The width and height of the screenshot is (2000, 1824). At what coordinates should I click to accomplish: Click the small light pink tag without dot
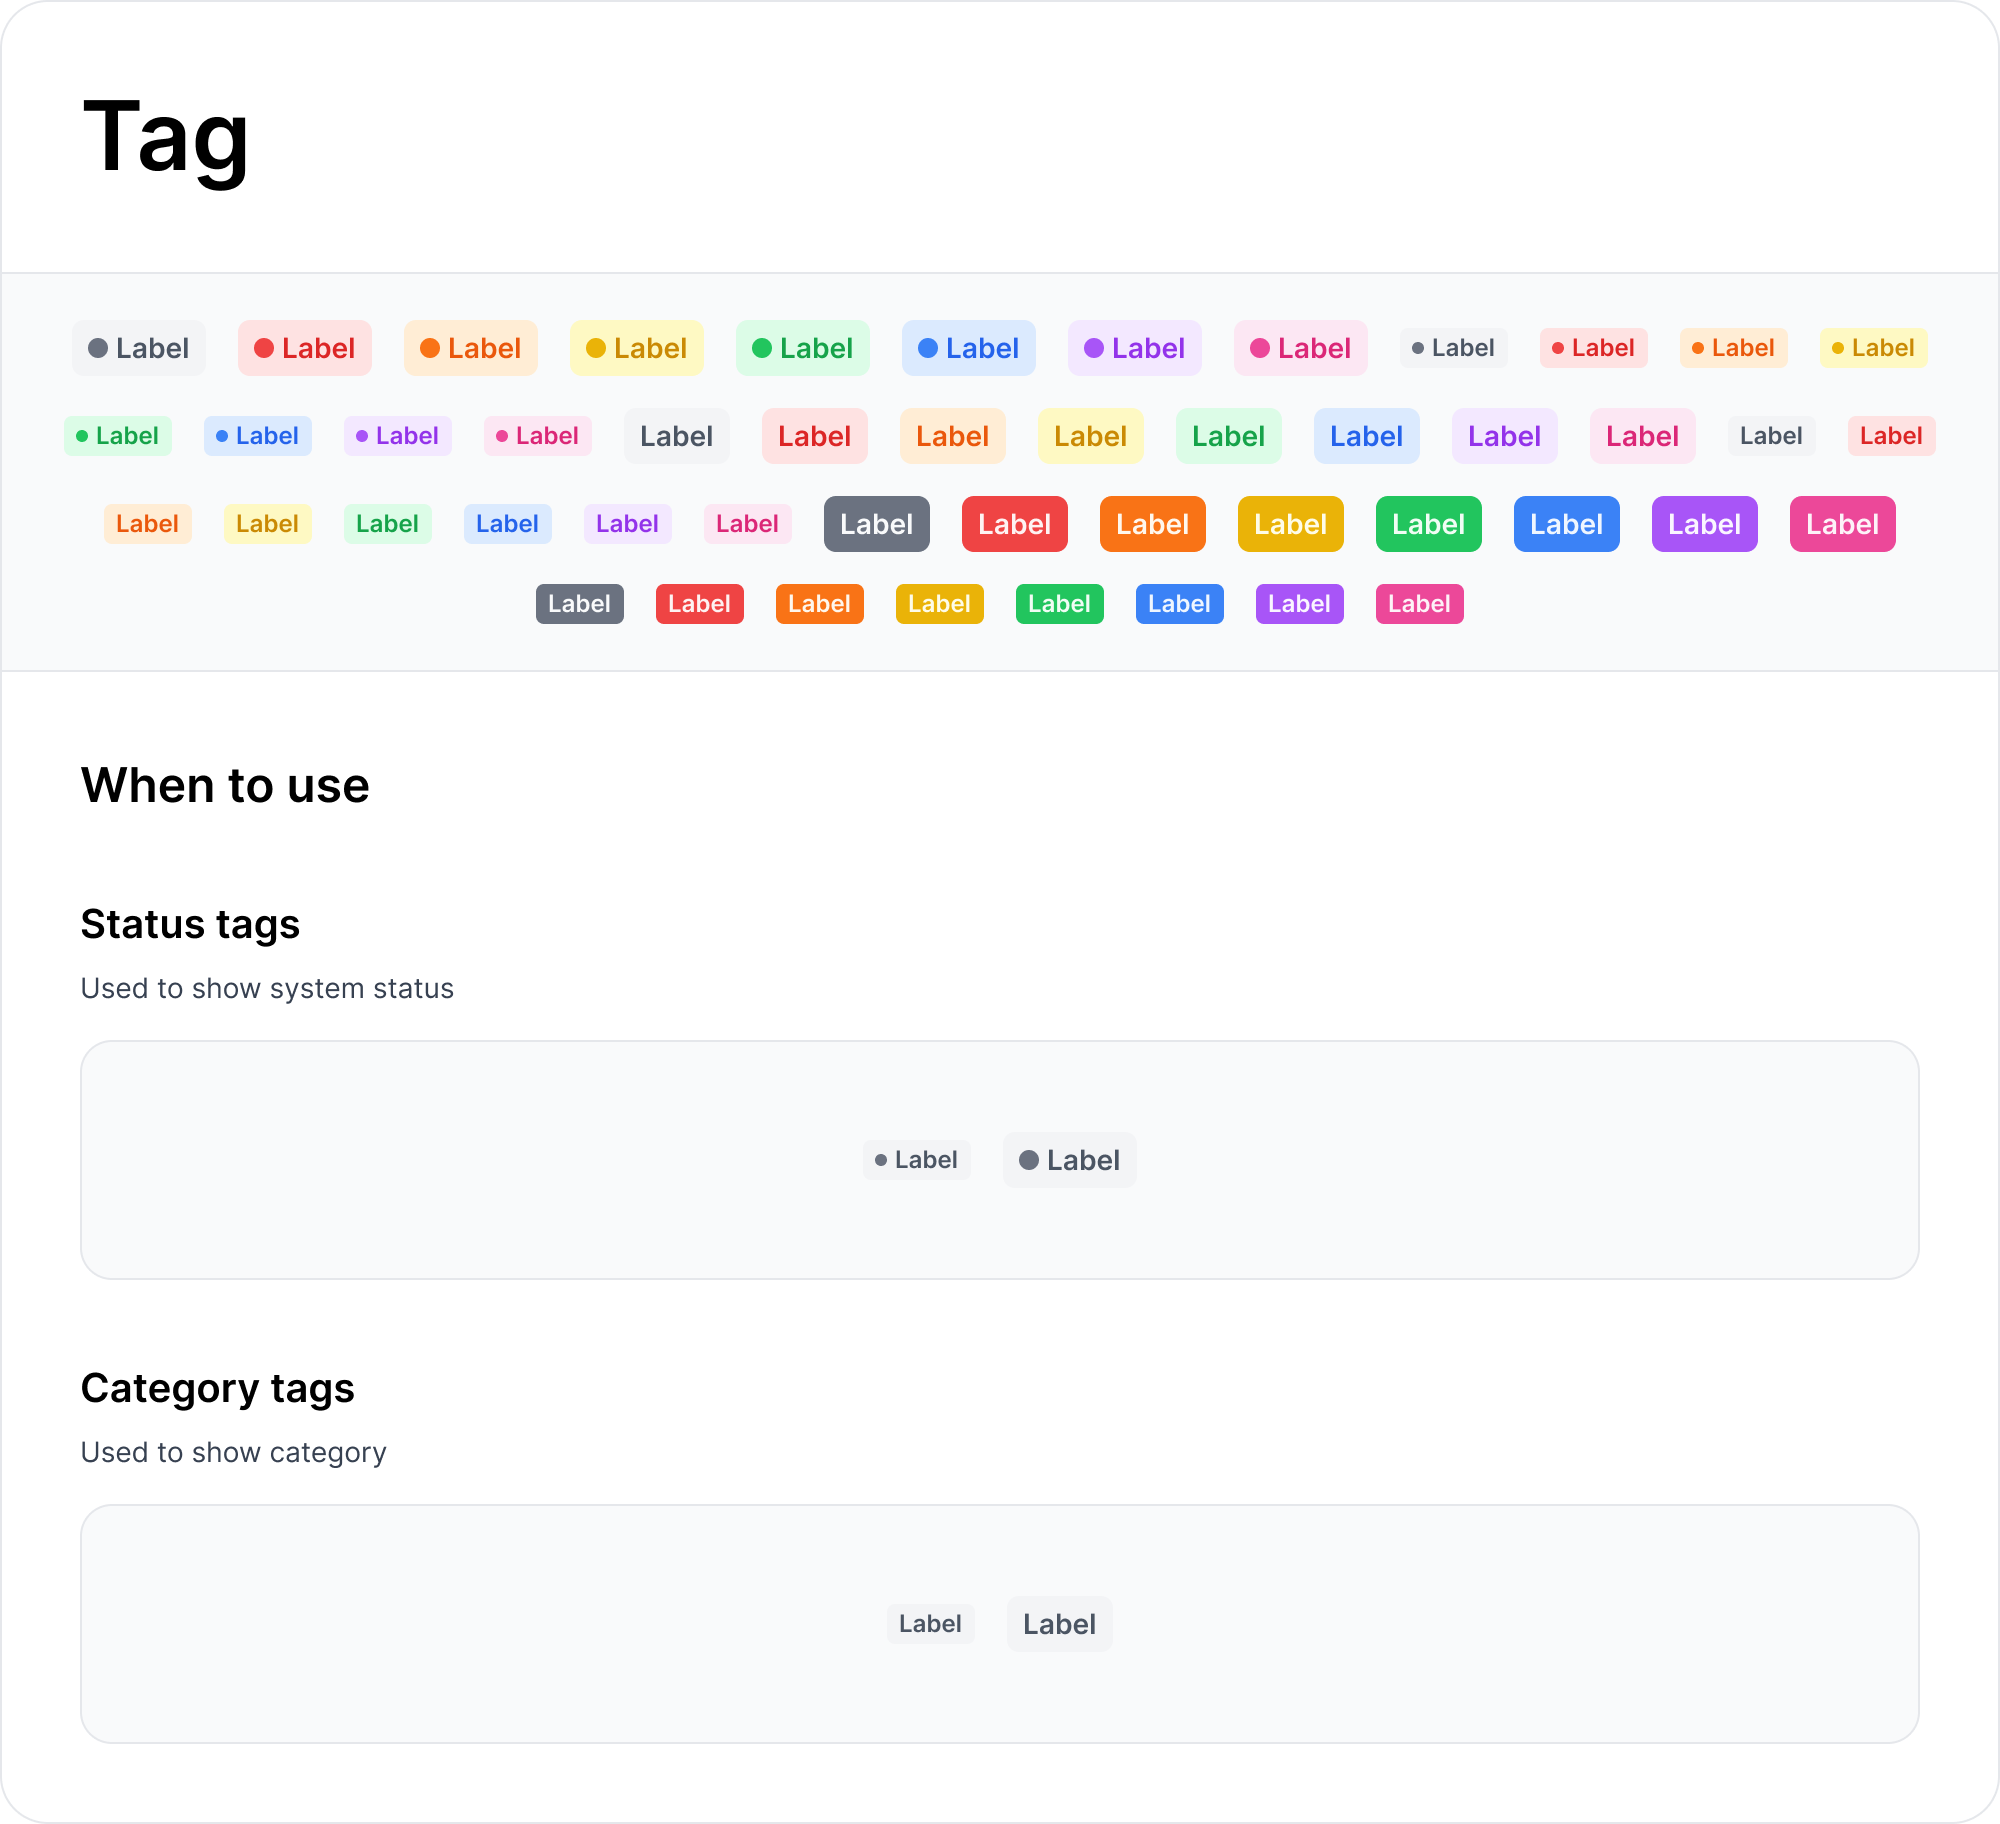pyautogui.click(x=748, y=524)
